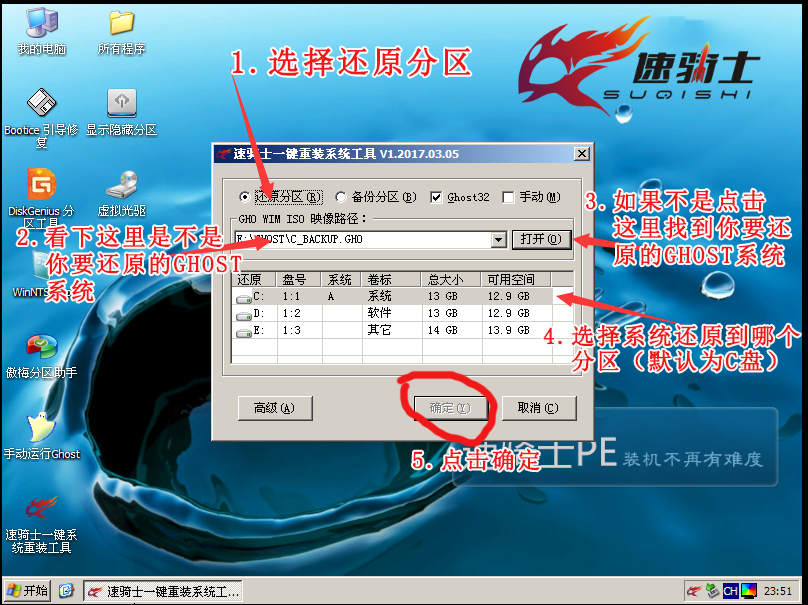Open the 虚拟光驱 desktop icon
This screenshot has height=605, width=808.
coord(122,193)
